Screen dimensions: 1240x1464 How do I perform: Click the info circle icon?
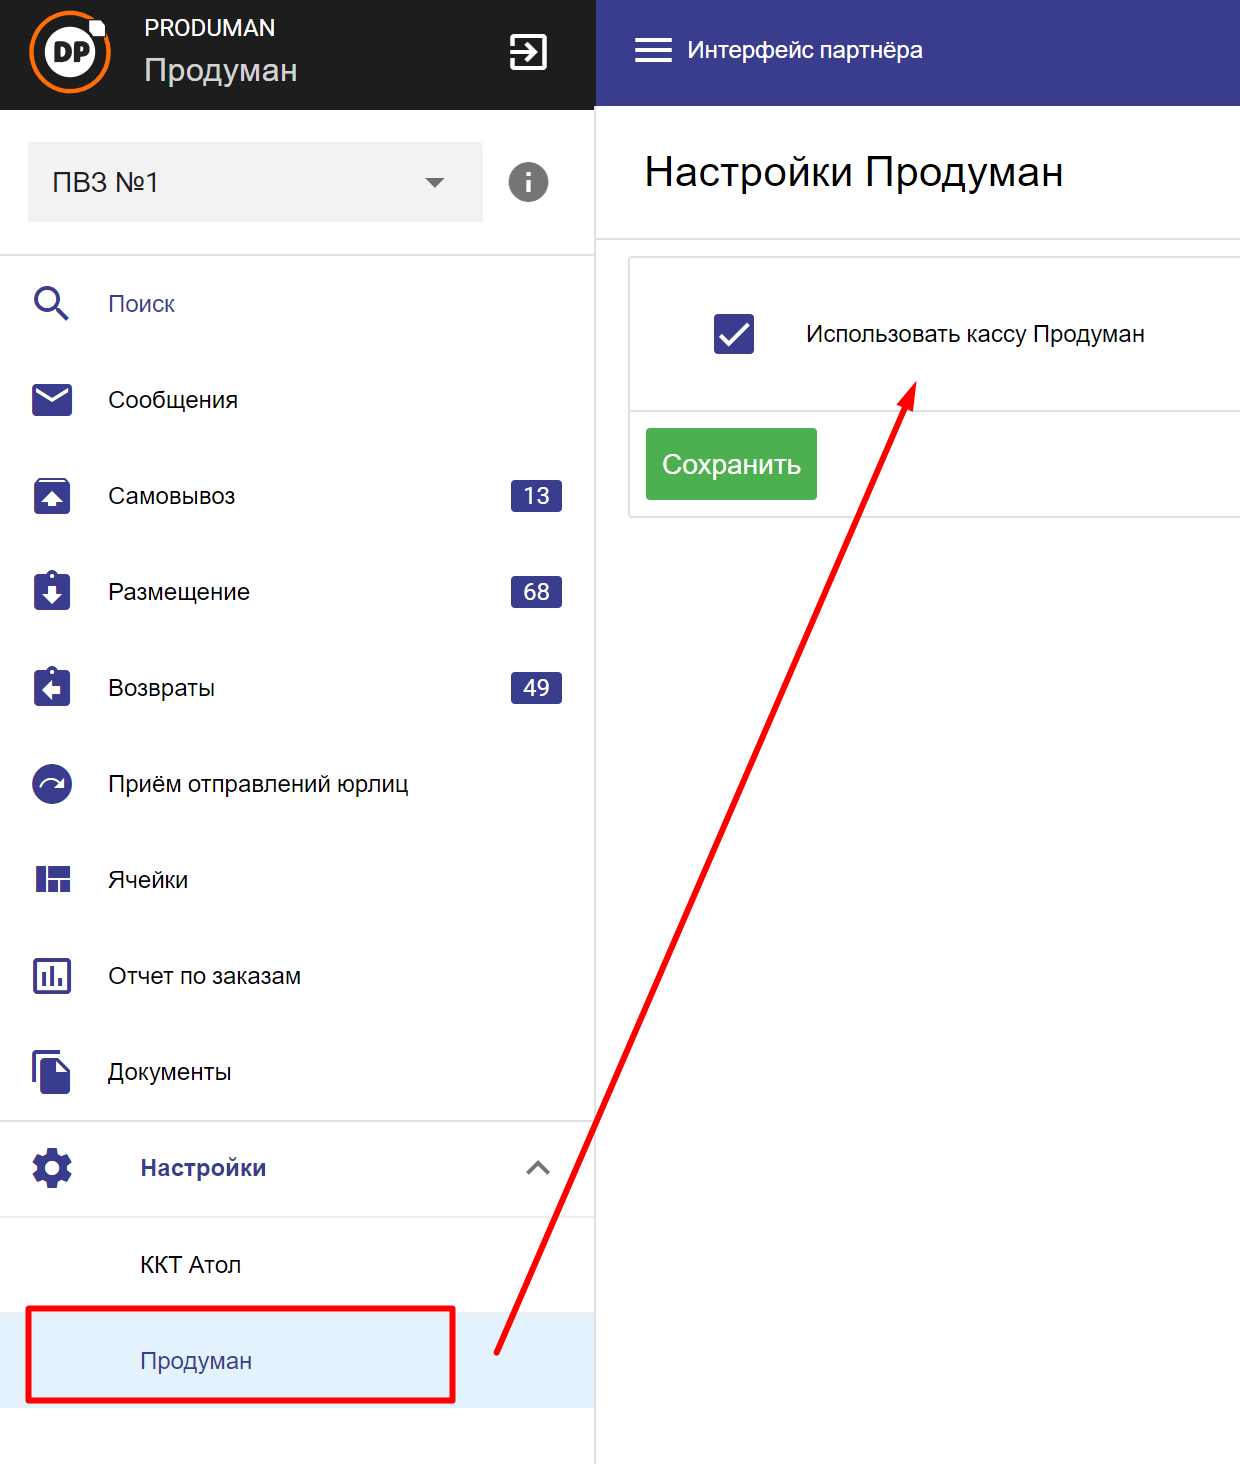(528, 182)
